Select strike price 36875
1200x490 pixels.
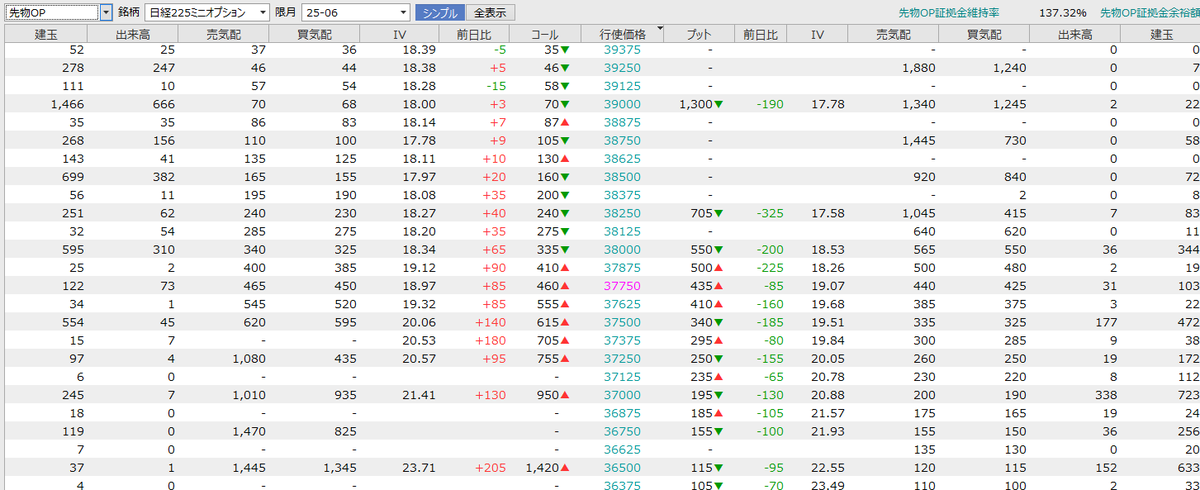tap(623, 412)
